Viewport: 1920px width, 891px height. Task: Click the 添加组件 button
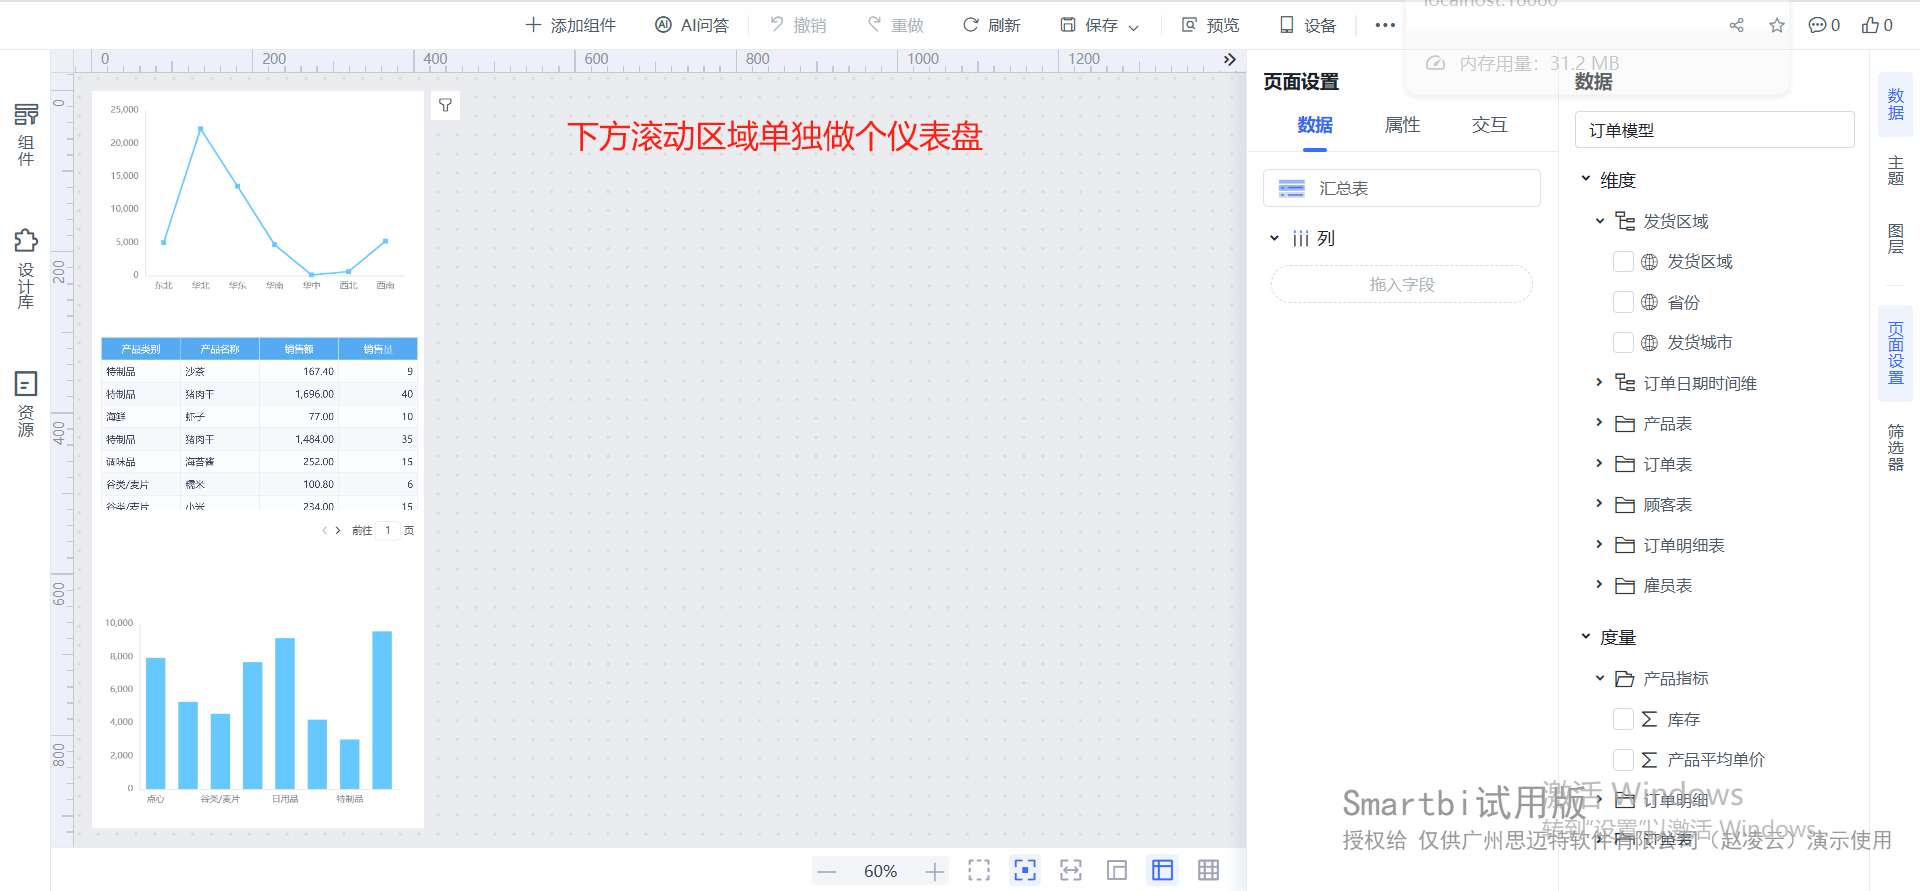pos(570,25)
